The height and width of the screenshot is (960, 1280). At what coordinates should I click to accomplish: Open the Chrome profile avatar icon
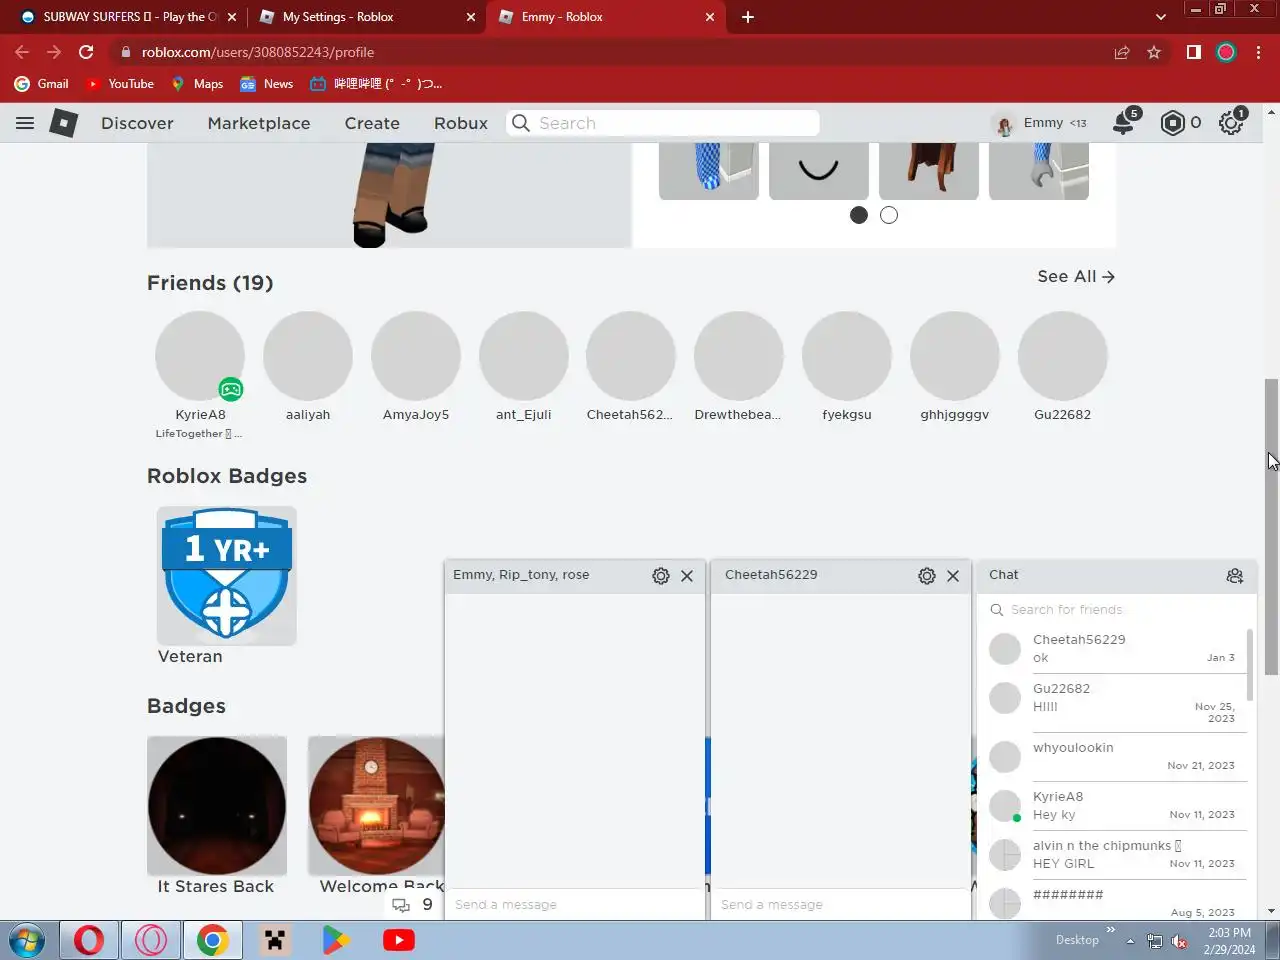click(x=1226, y=52)
